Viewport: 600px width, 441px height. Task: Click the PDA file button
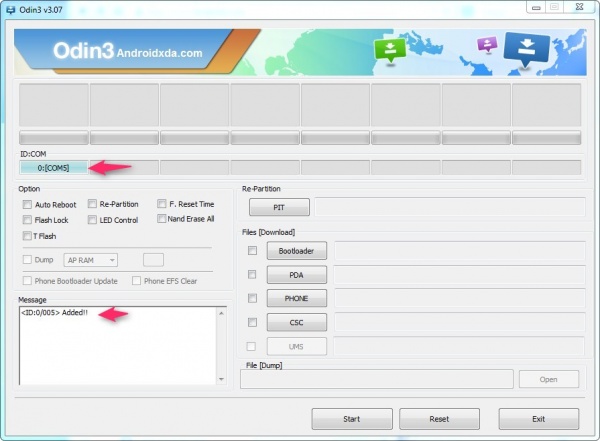click(x=297, y=275)
